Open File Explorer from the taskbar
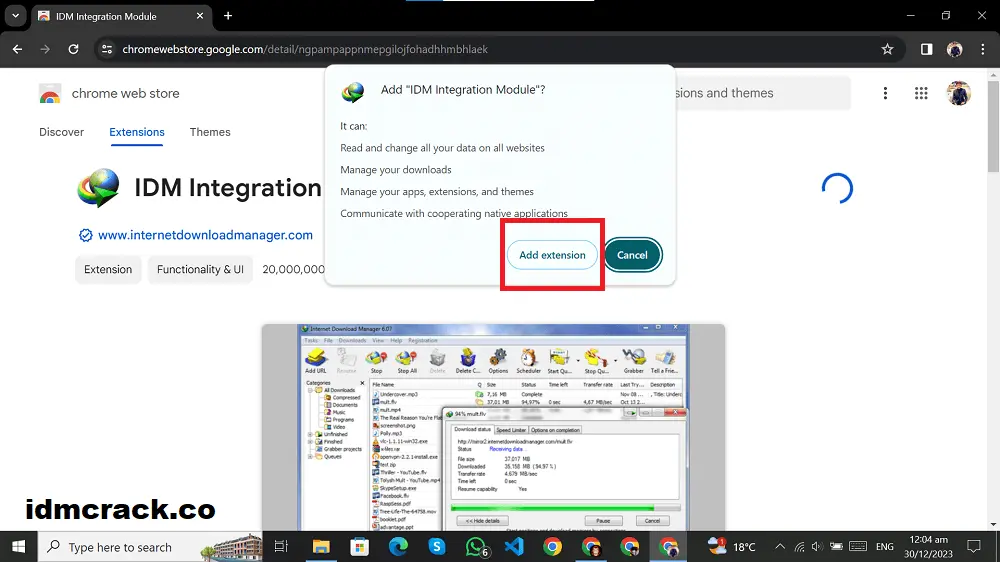Viewport: 1000px width, 562px height. coord(321,547)
